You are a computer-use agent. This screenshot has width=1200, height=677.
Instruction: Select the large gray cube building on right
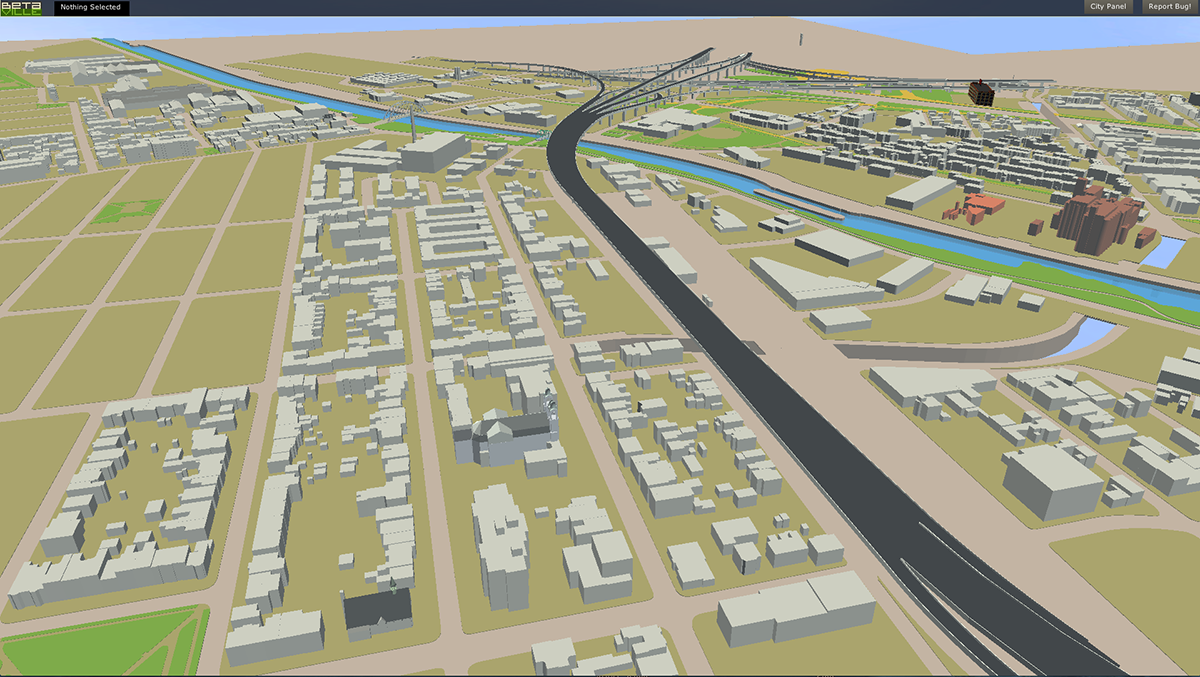pyautogui.click(x=1052, y=482)
